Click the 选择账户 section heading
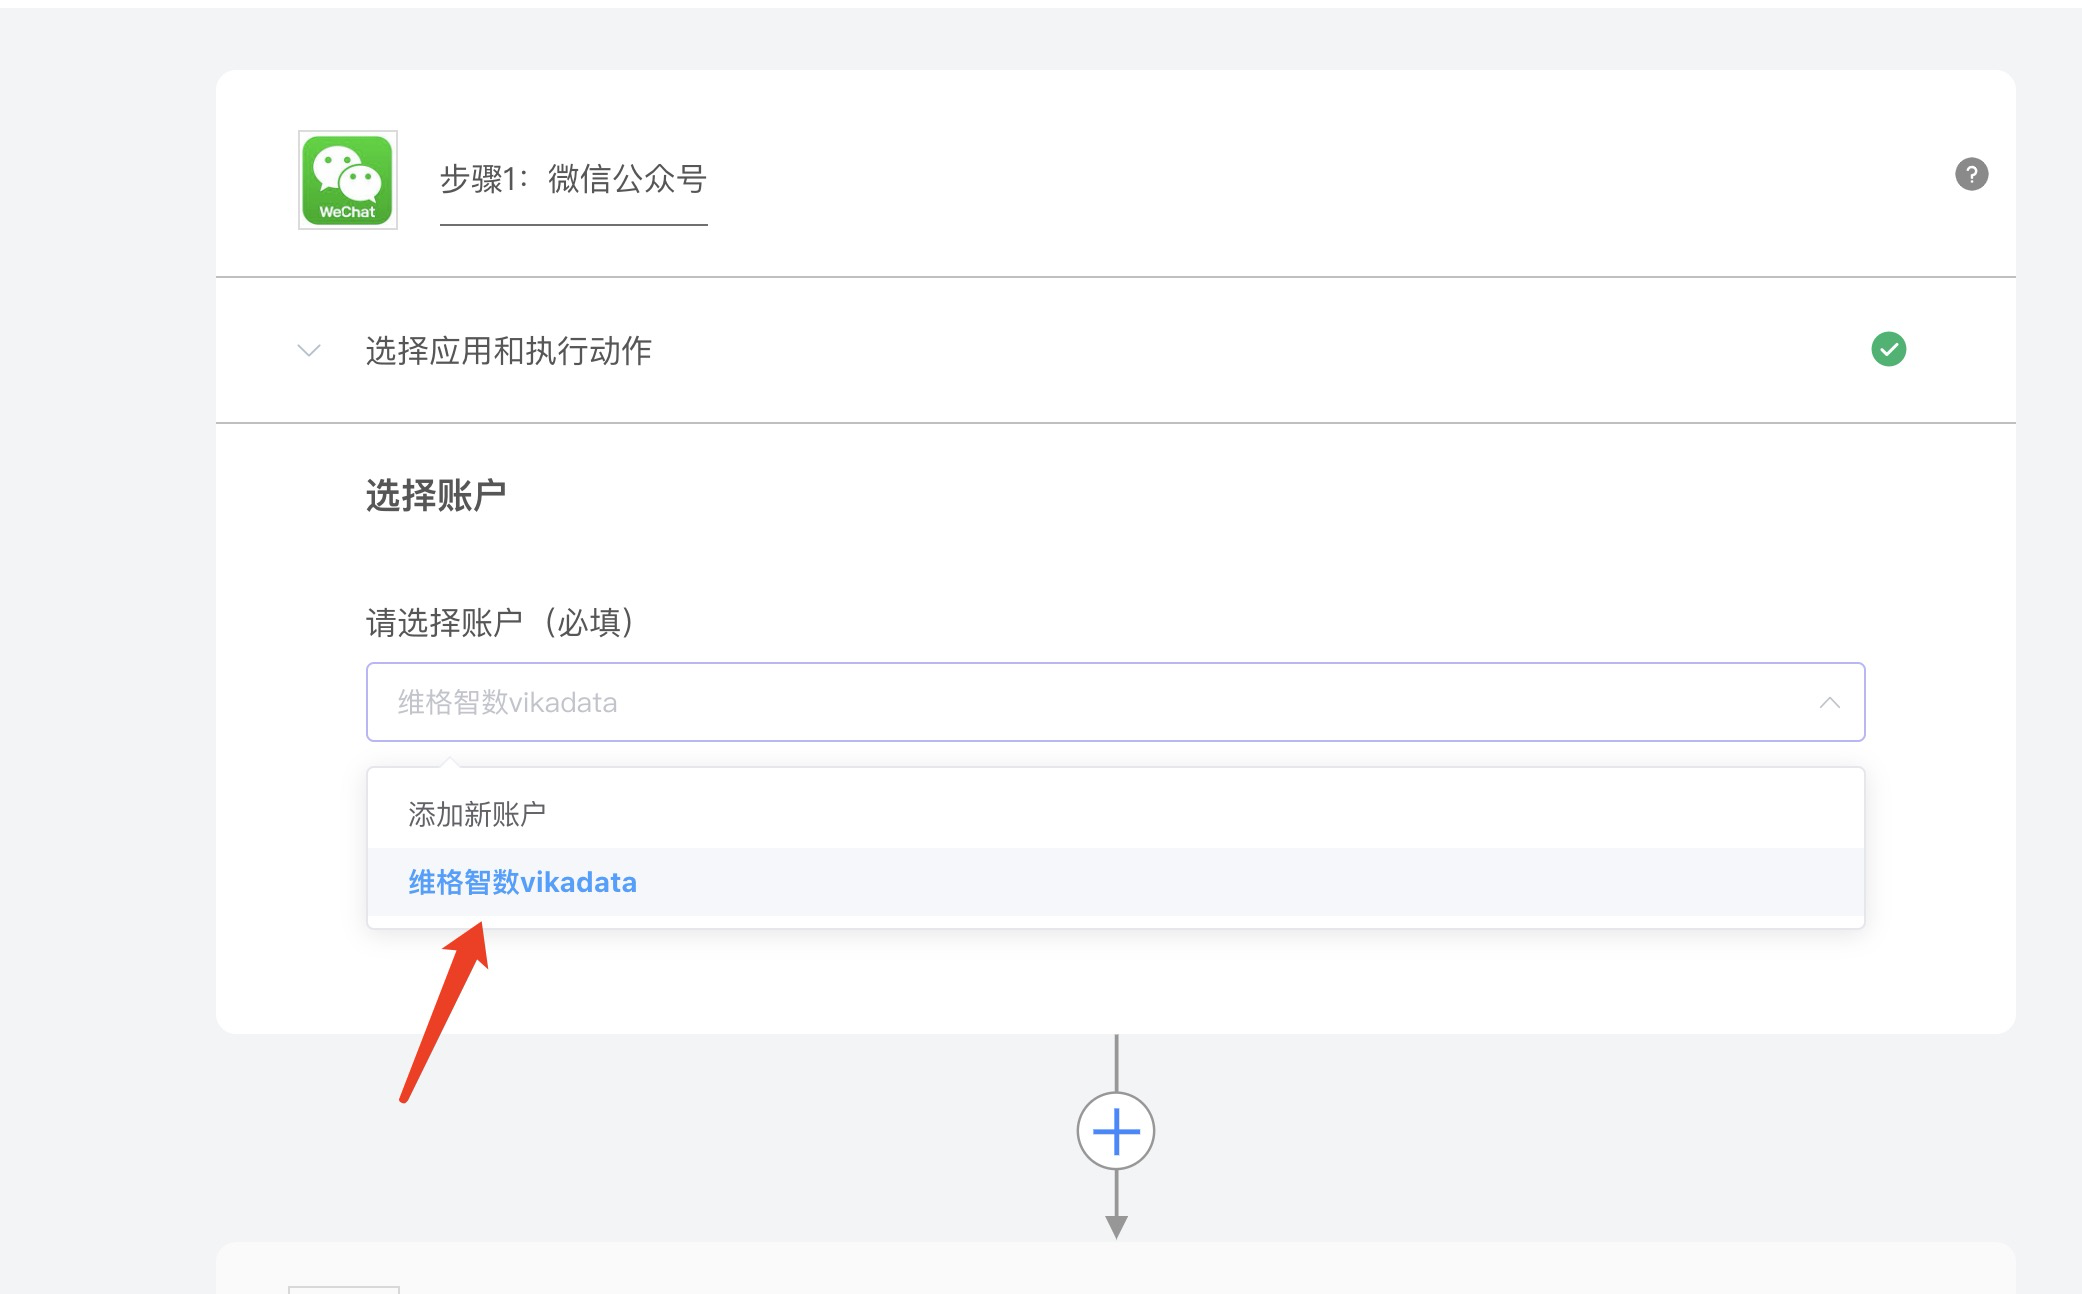 pyautogui.click(x=436, y=495)
